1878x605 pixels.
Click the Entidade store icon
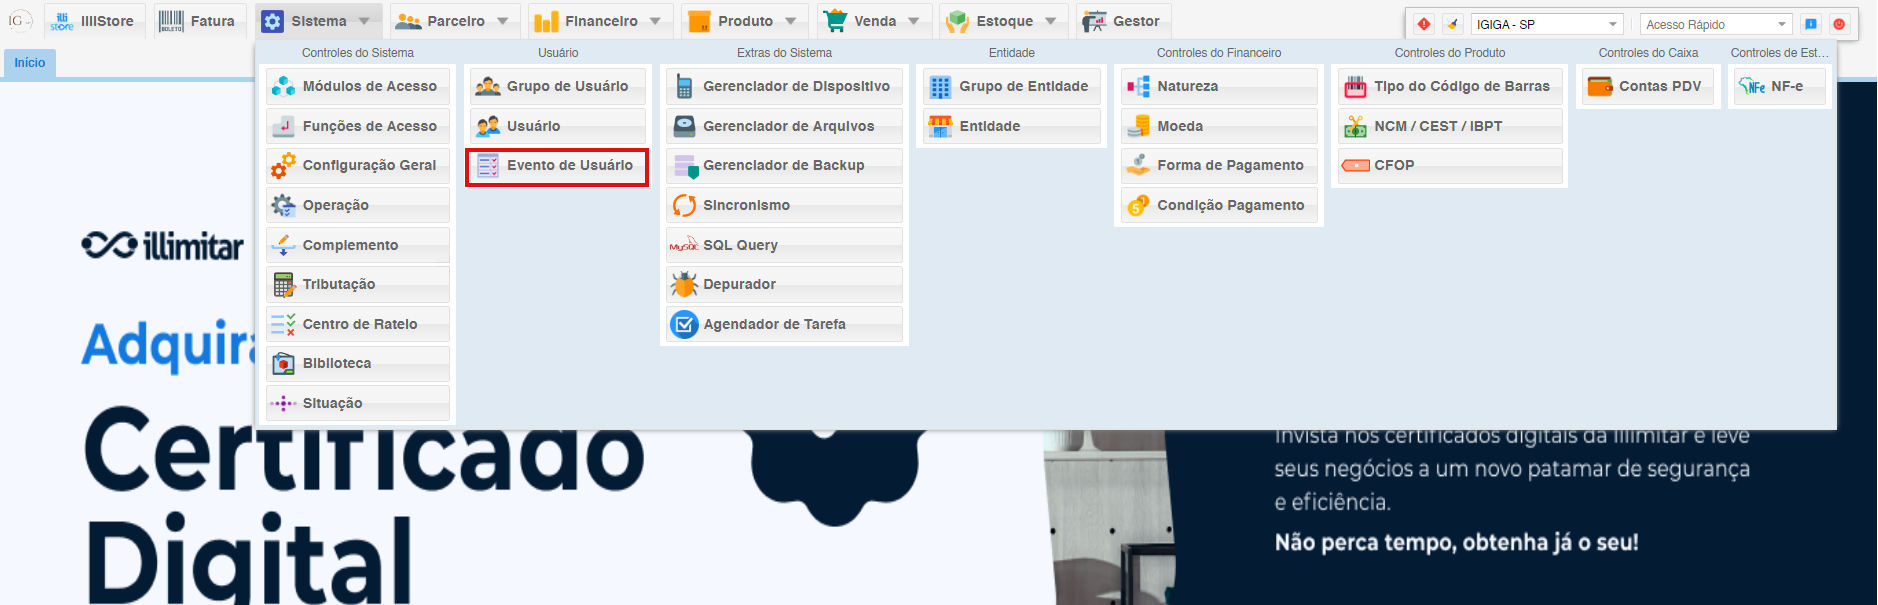[940, 126]
